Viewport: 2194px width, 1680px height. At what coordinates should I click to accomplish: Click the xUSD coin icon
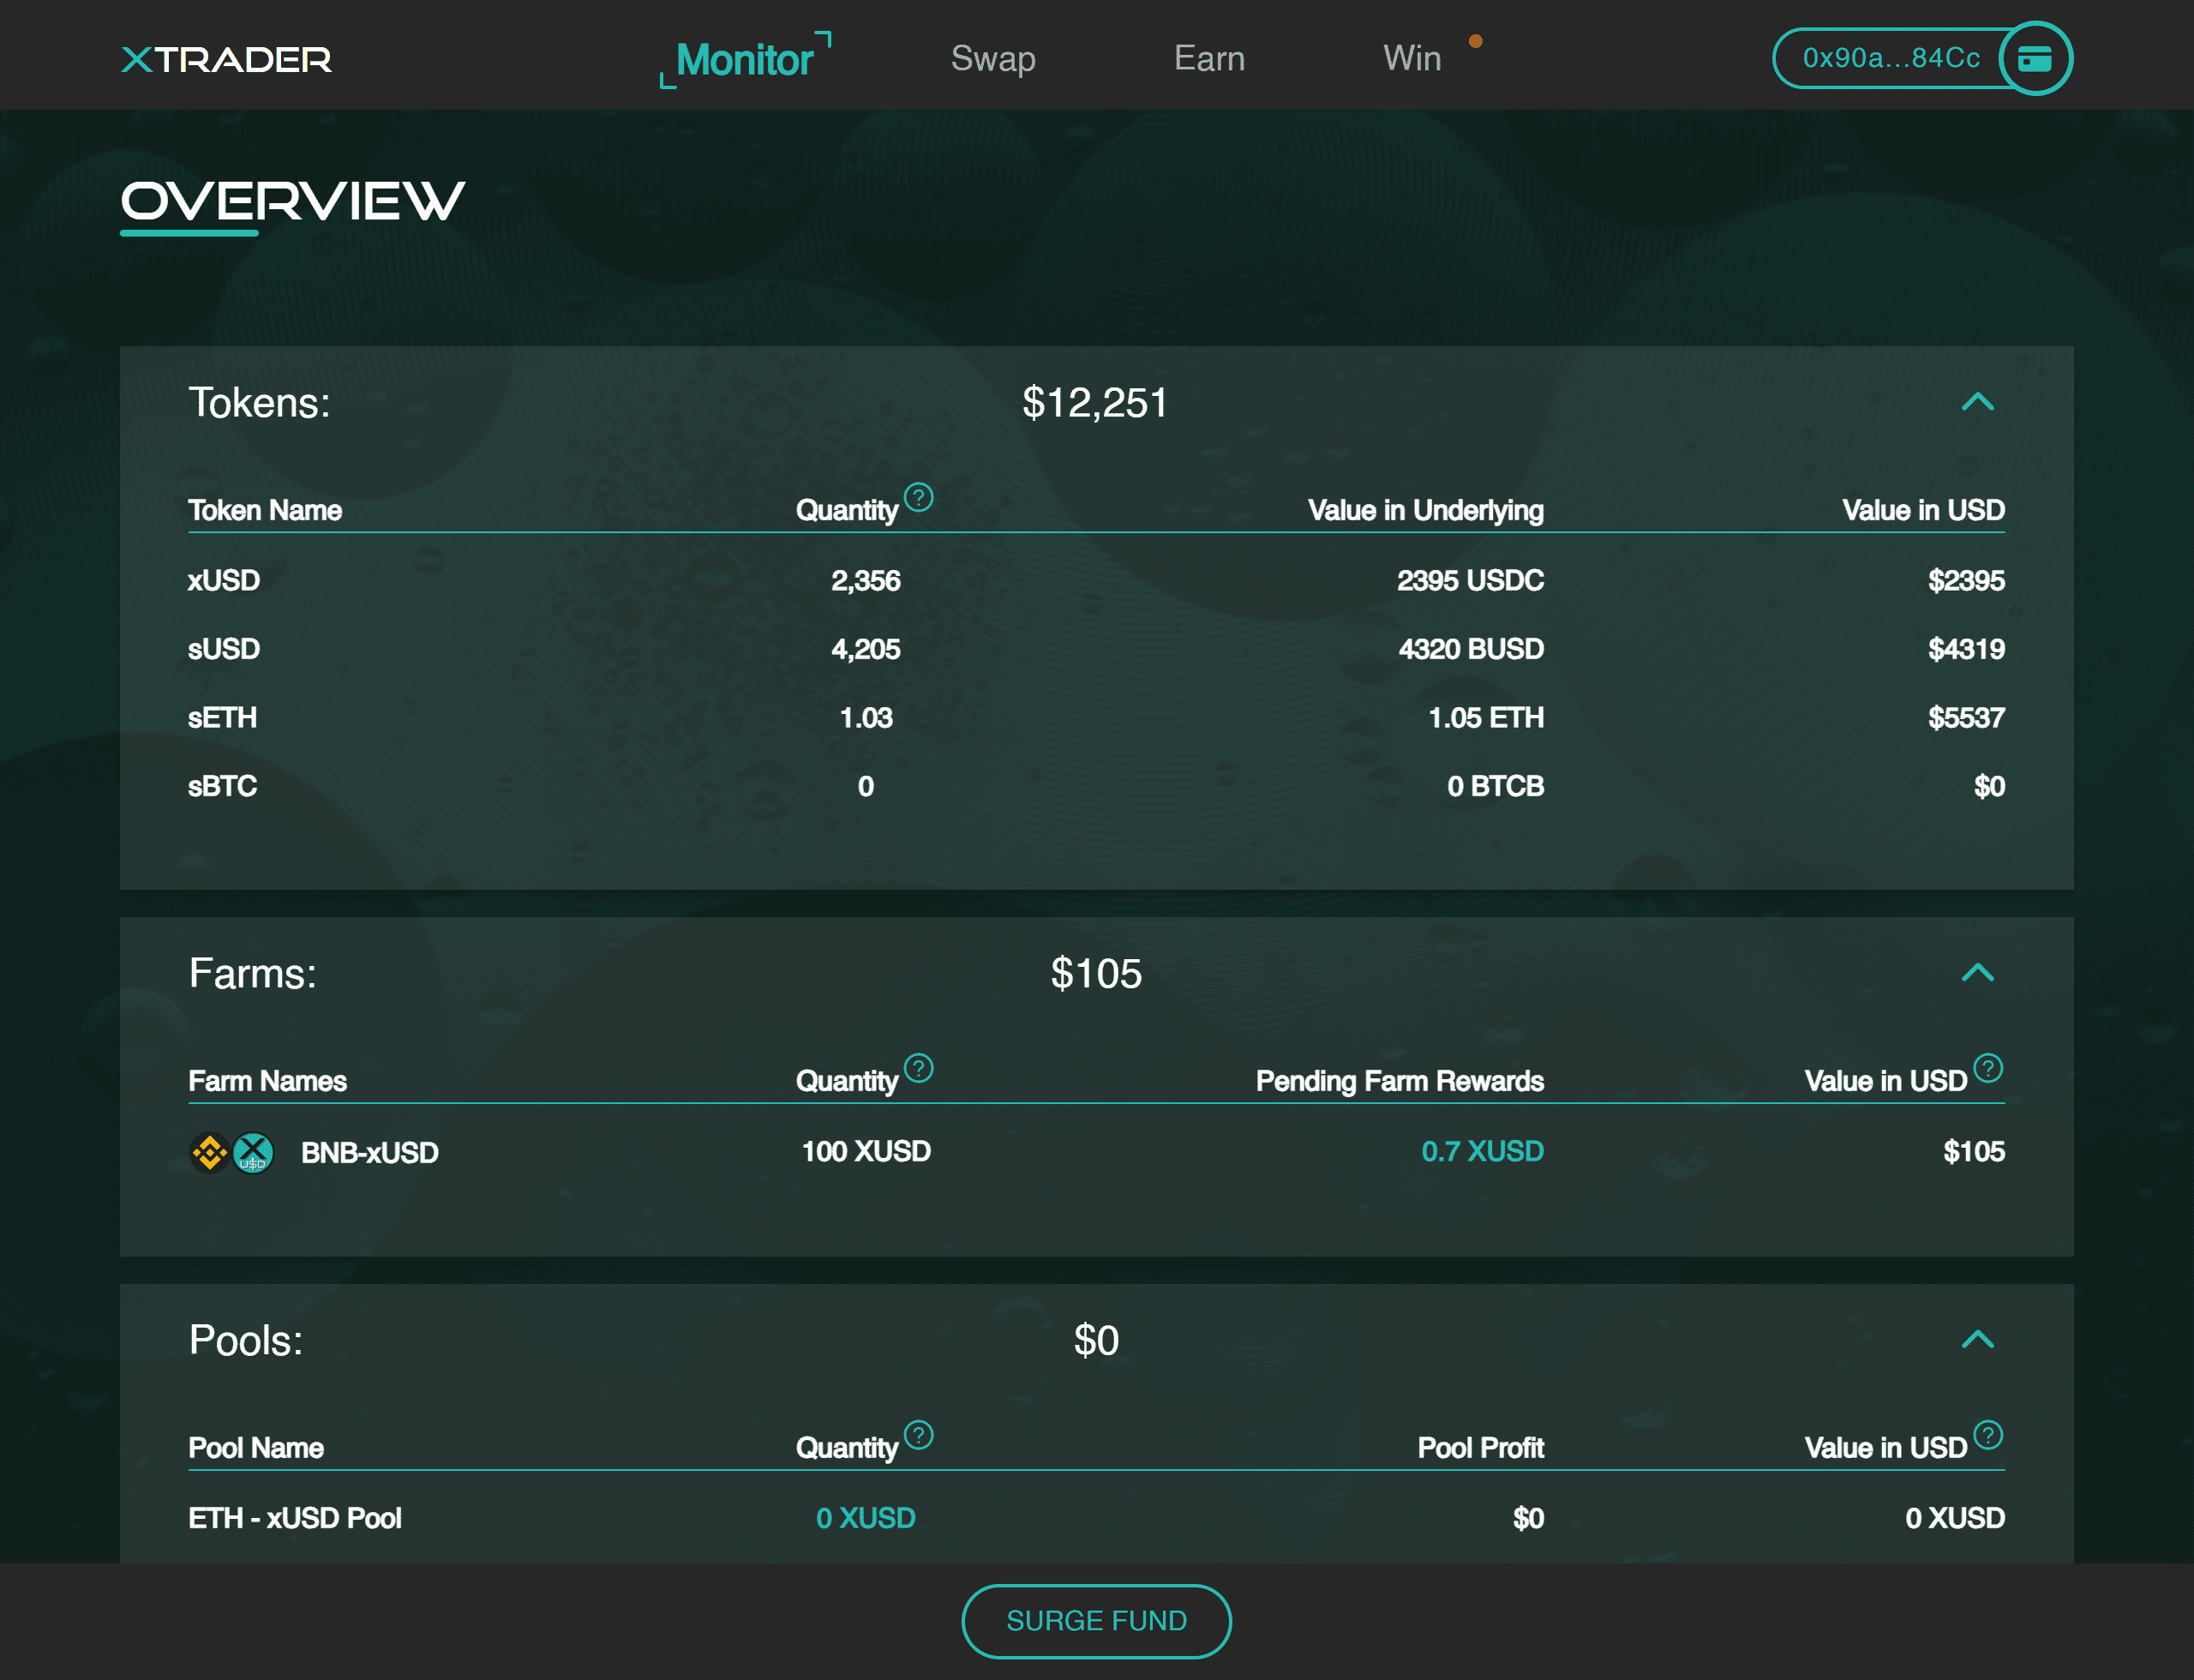point(253,1152)
